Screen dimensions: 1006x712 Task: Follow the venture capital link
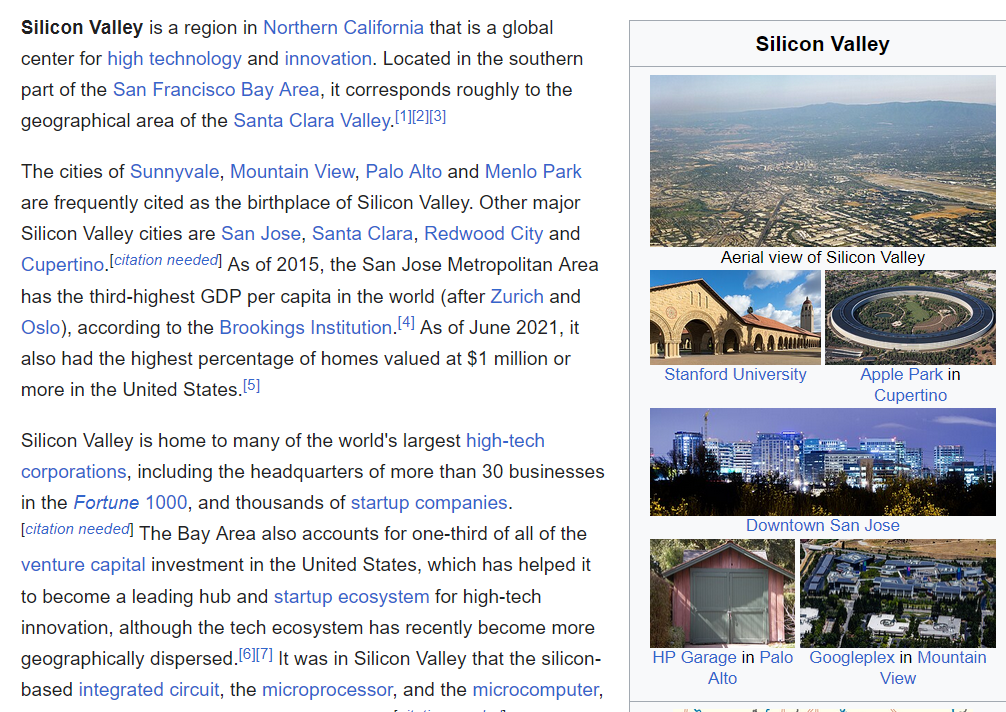pyautogui.click(x=83, y=565)
